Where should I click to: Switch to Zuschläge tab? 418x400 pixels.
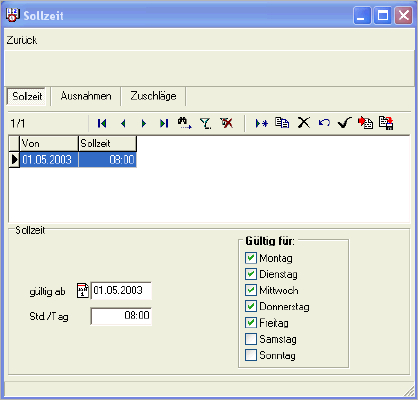coord(153,96)
